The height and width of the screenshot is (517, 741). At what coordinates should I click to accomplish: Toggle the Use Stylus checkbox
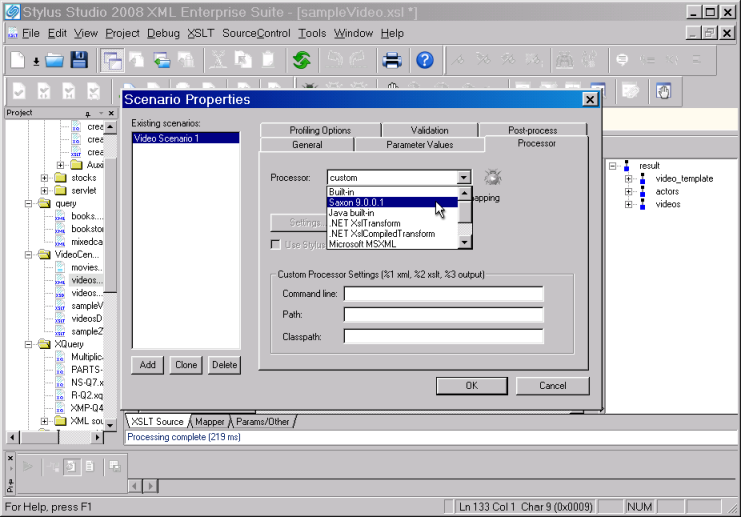tap(275, 244)
